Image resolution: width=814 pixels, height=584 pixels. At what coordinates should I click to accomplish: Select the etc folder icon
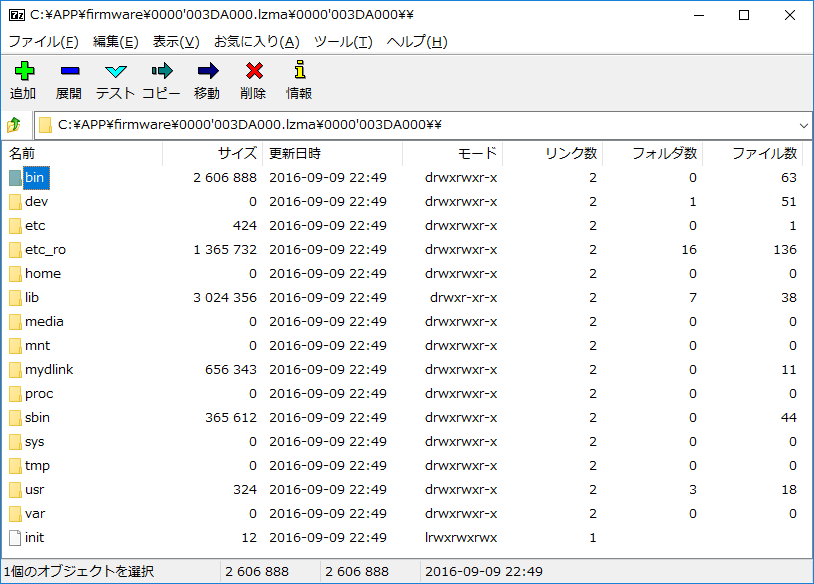pyautogui.click(x=15, y=226)
